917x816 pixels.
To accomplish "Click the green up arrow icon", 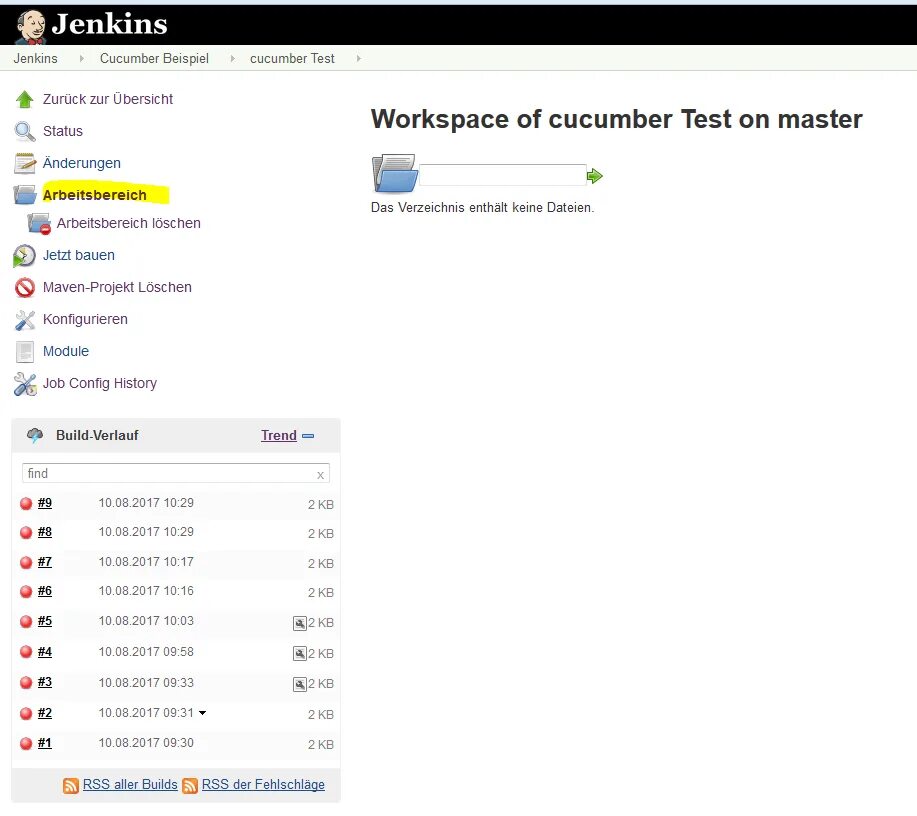I will [x=24, y=99].
